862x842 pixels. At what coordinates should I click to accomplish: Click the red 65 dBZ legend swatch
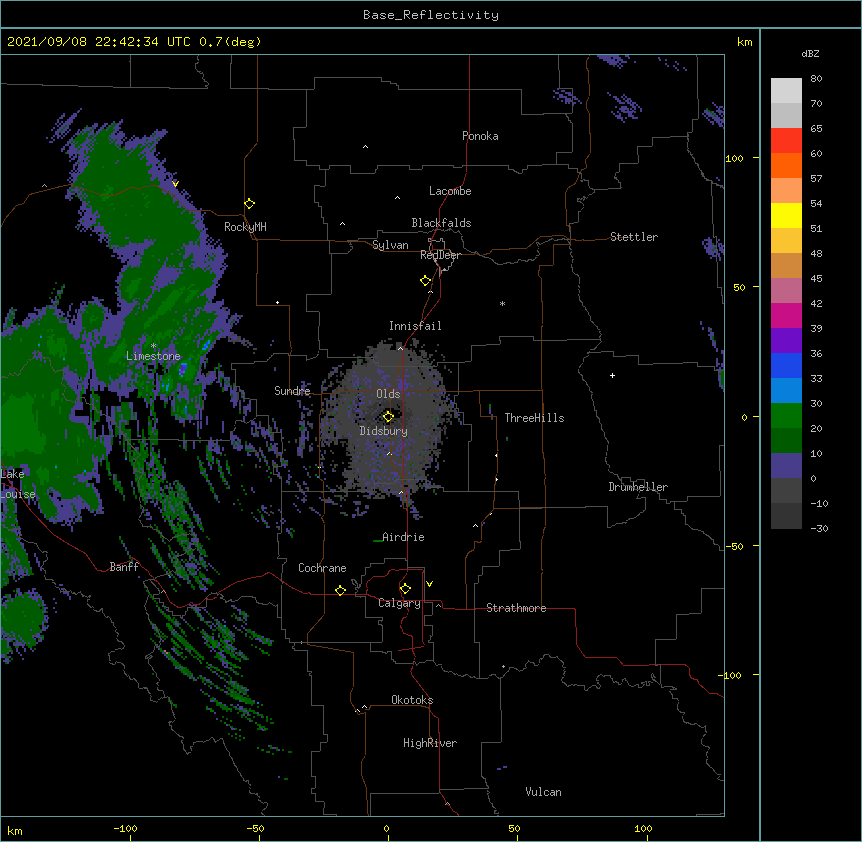[x=786, y=141]
